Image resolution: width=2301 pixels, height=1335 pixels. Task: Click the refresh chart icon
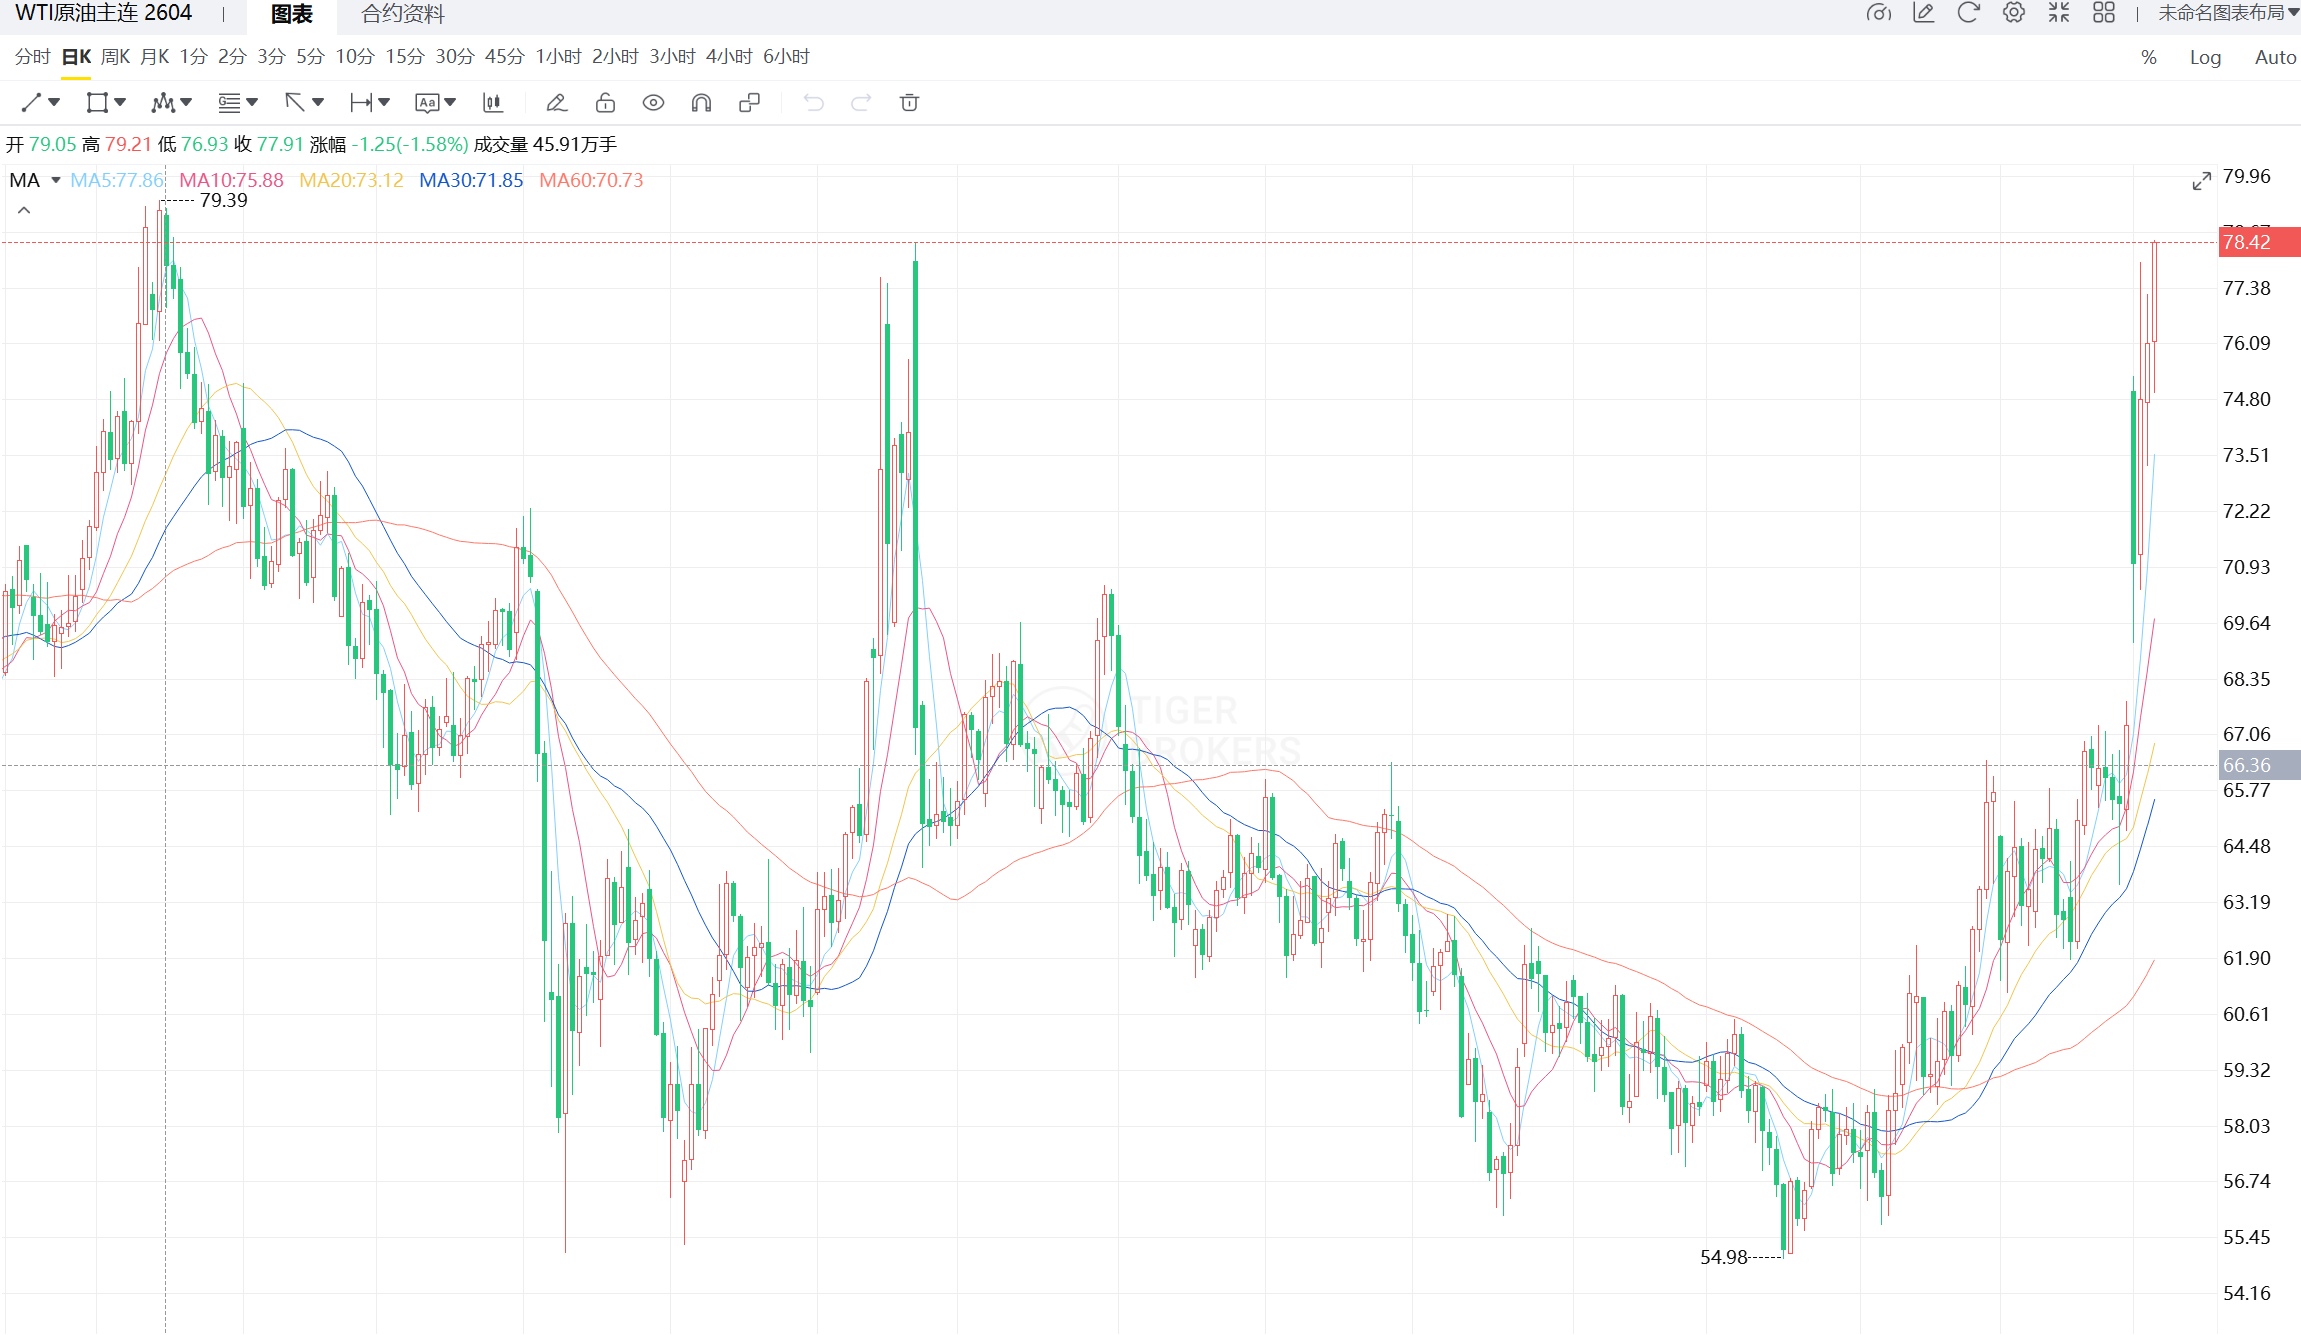[x=1968, y=13]
